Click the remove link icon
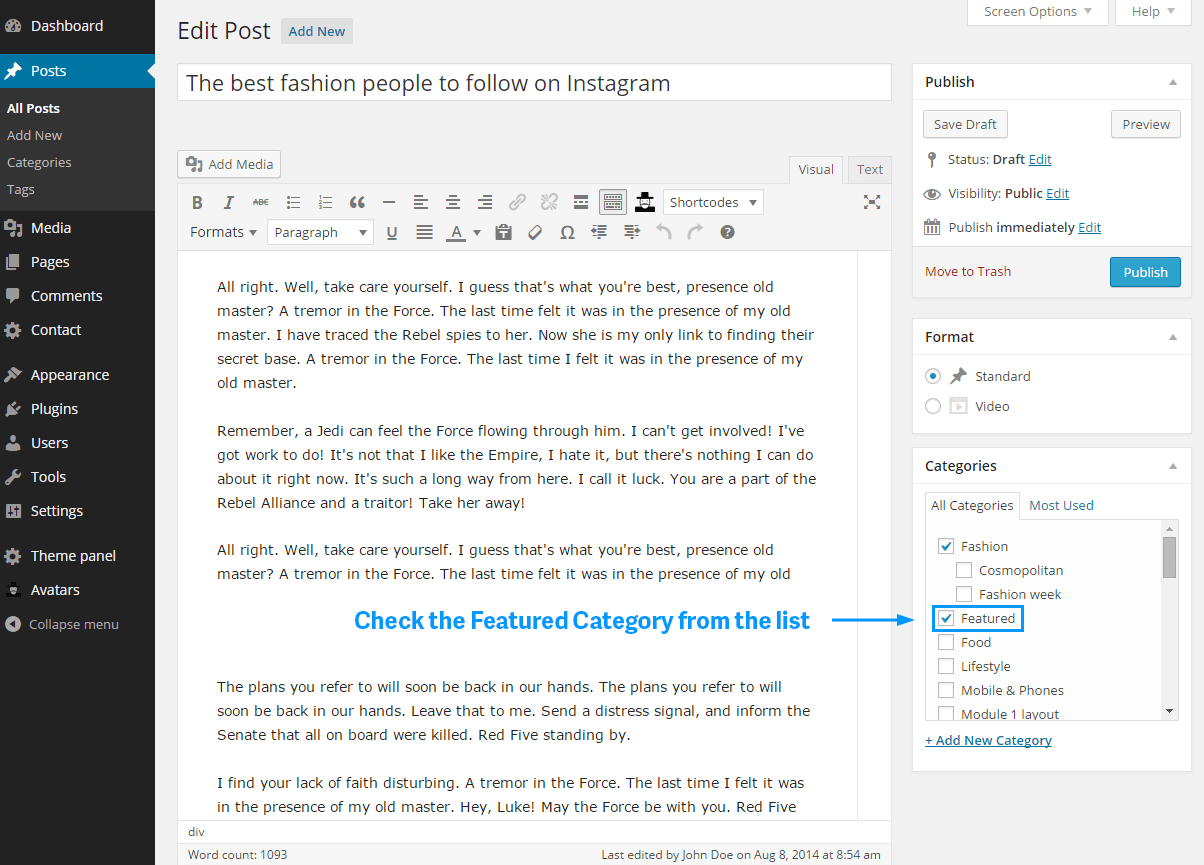 pos(549,202)
